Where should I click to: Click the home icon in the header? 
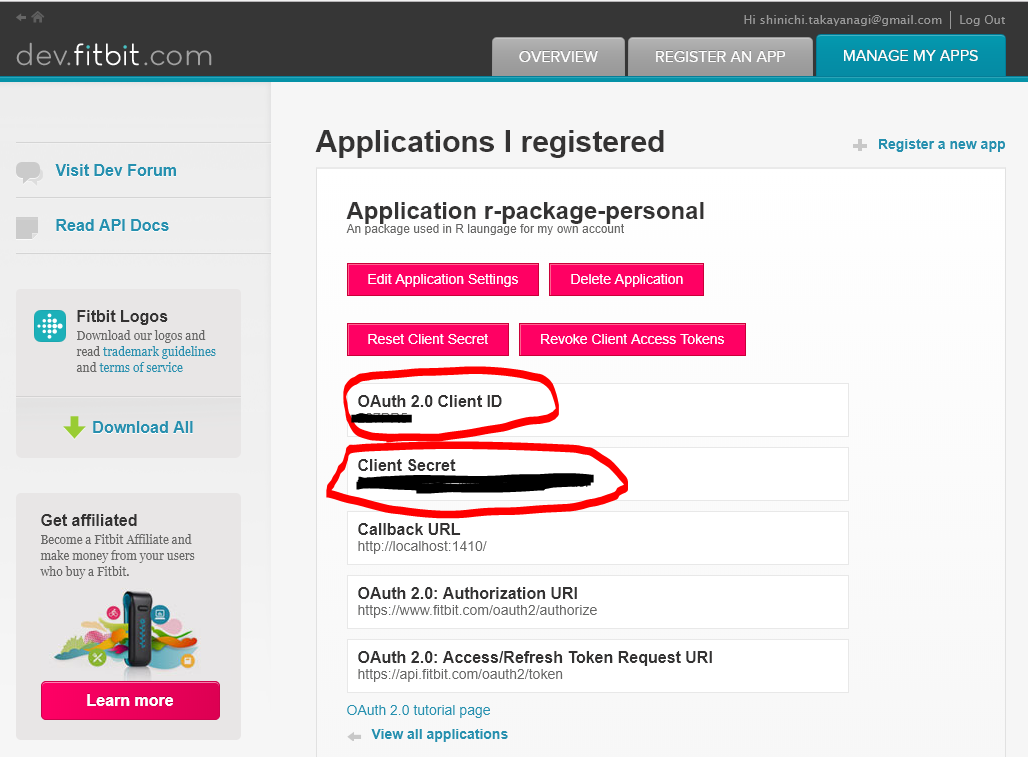[x=38, y=17]
